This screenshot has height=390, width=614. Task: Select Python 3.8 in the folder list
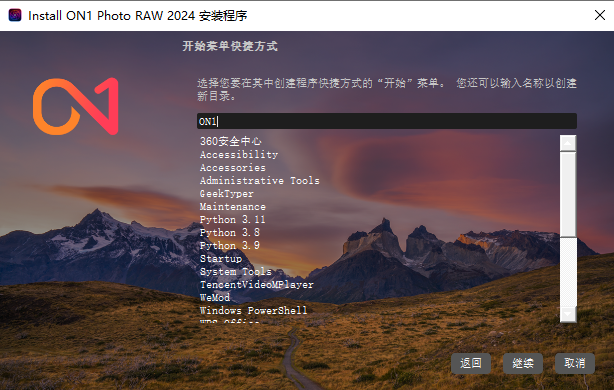click(x=229, y=233)
